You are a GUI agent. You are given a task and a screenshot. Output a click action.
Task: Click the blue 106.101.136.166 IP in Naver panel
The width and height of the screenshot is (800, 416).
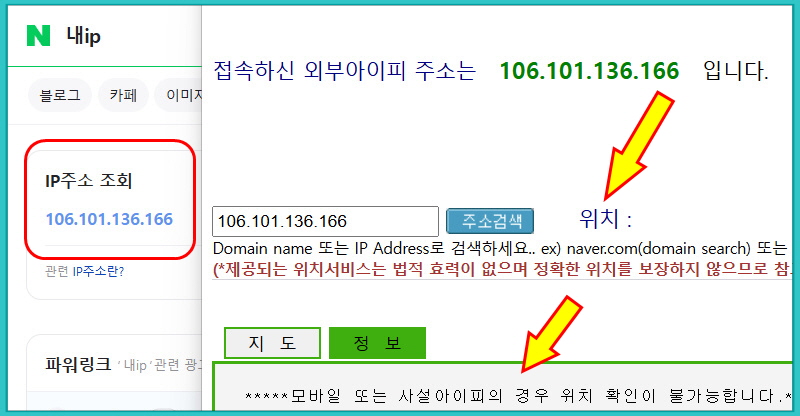[x=109, y=219]
